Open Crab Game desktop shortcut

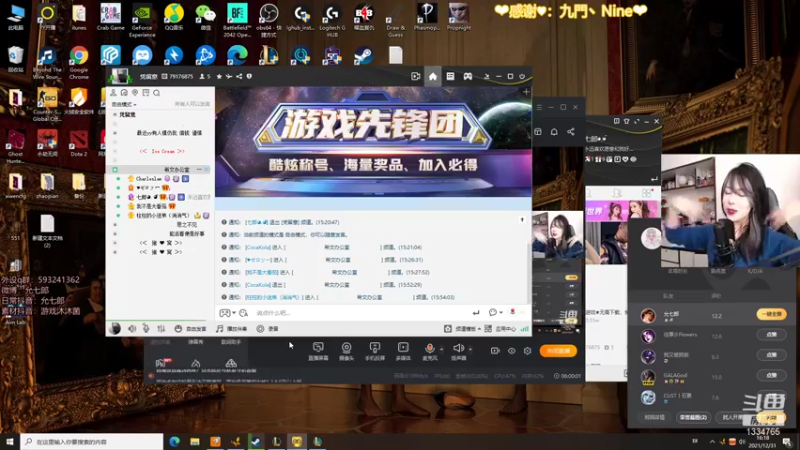[111, 17]
